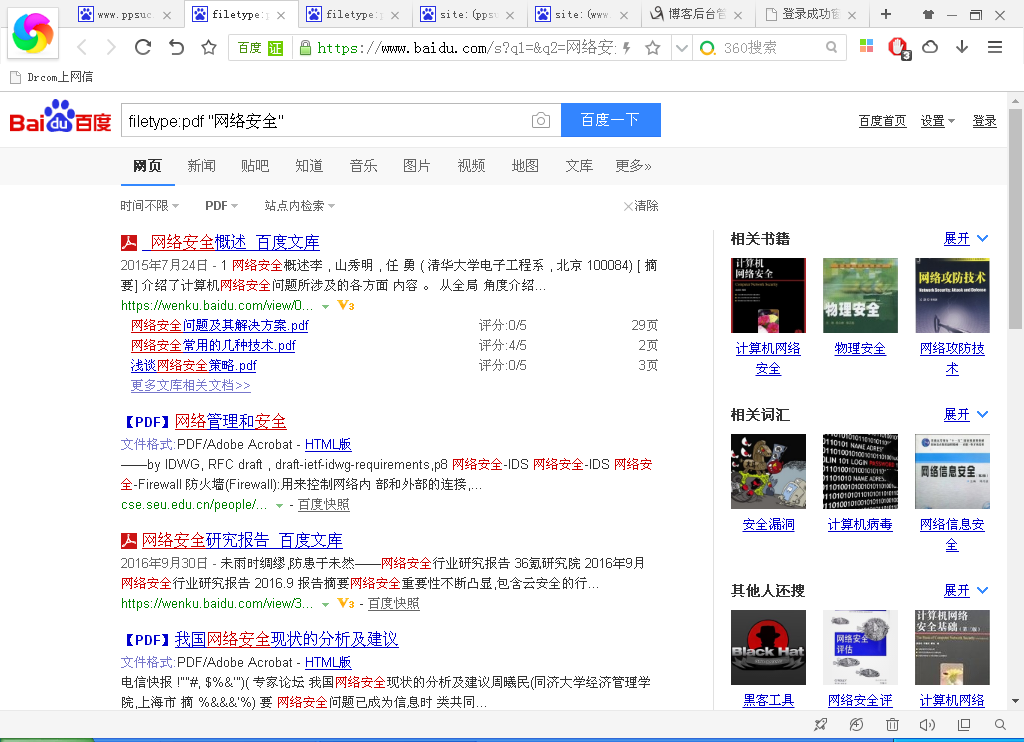The image size is (1024, 742).
Task: Reload the page with the refresh icon
Action: 143,47
